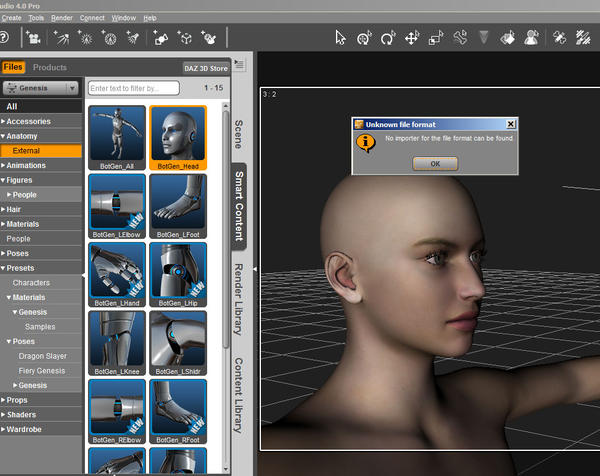Activate the Translate move tool
This screenshot has width=600, height=476.
[x=412, y=38]
